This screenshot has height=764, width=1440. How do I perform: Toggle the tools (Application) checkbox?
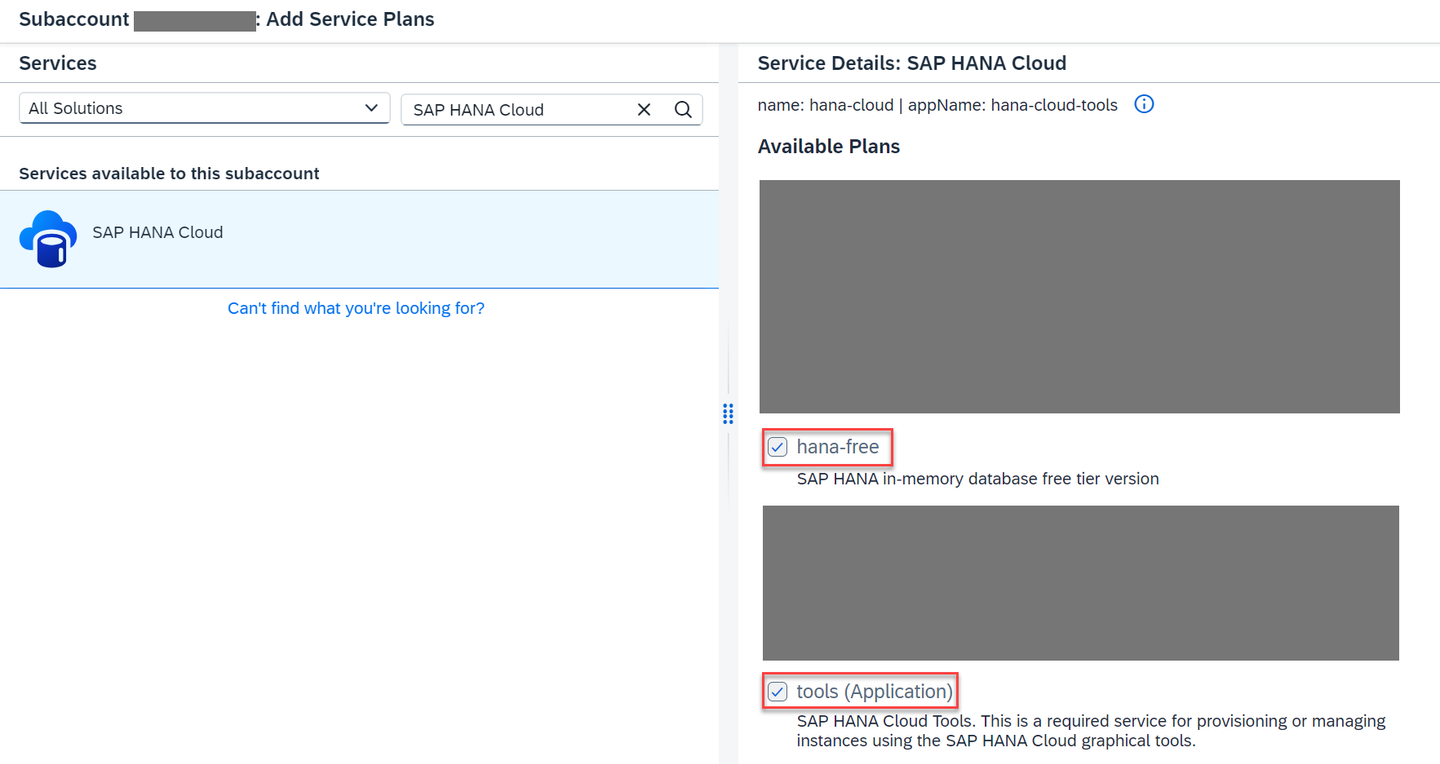(x=777, y=691)
